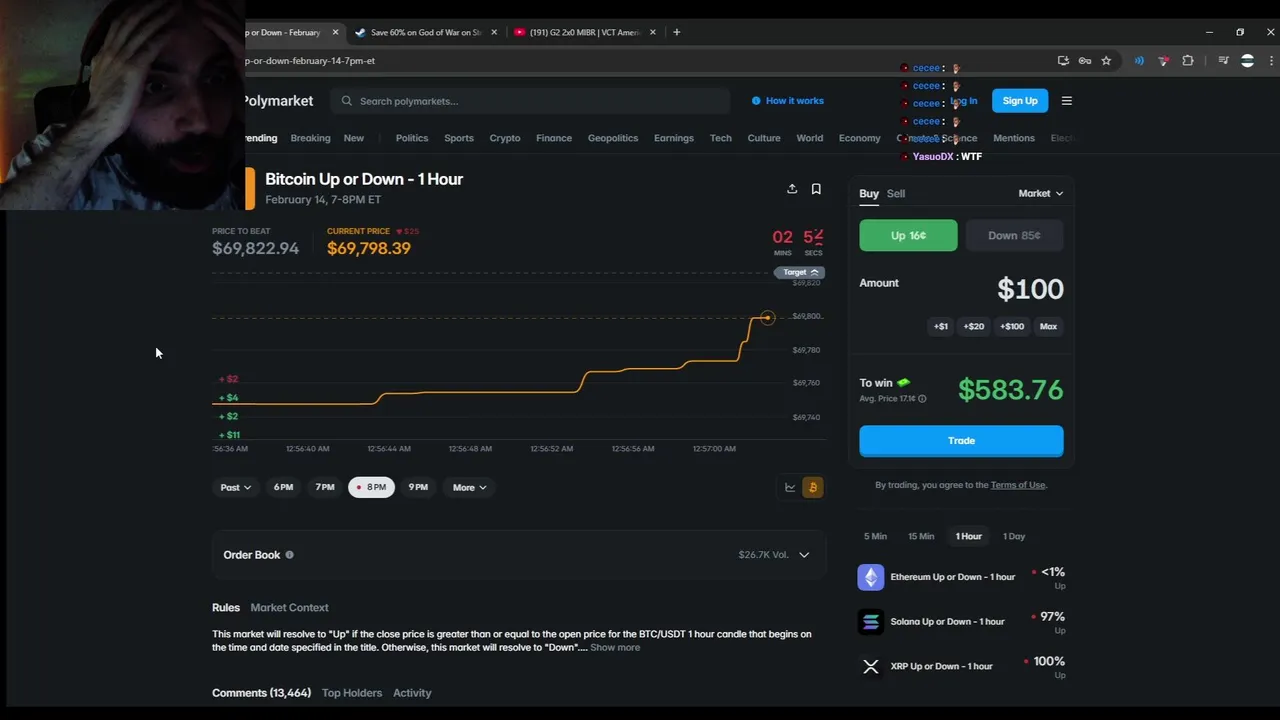
Task: Click the Order Book info icon
Action: point(289,555)
